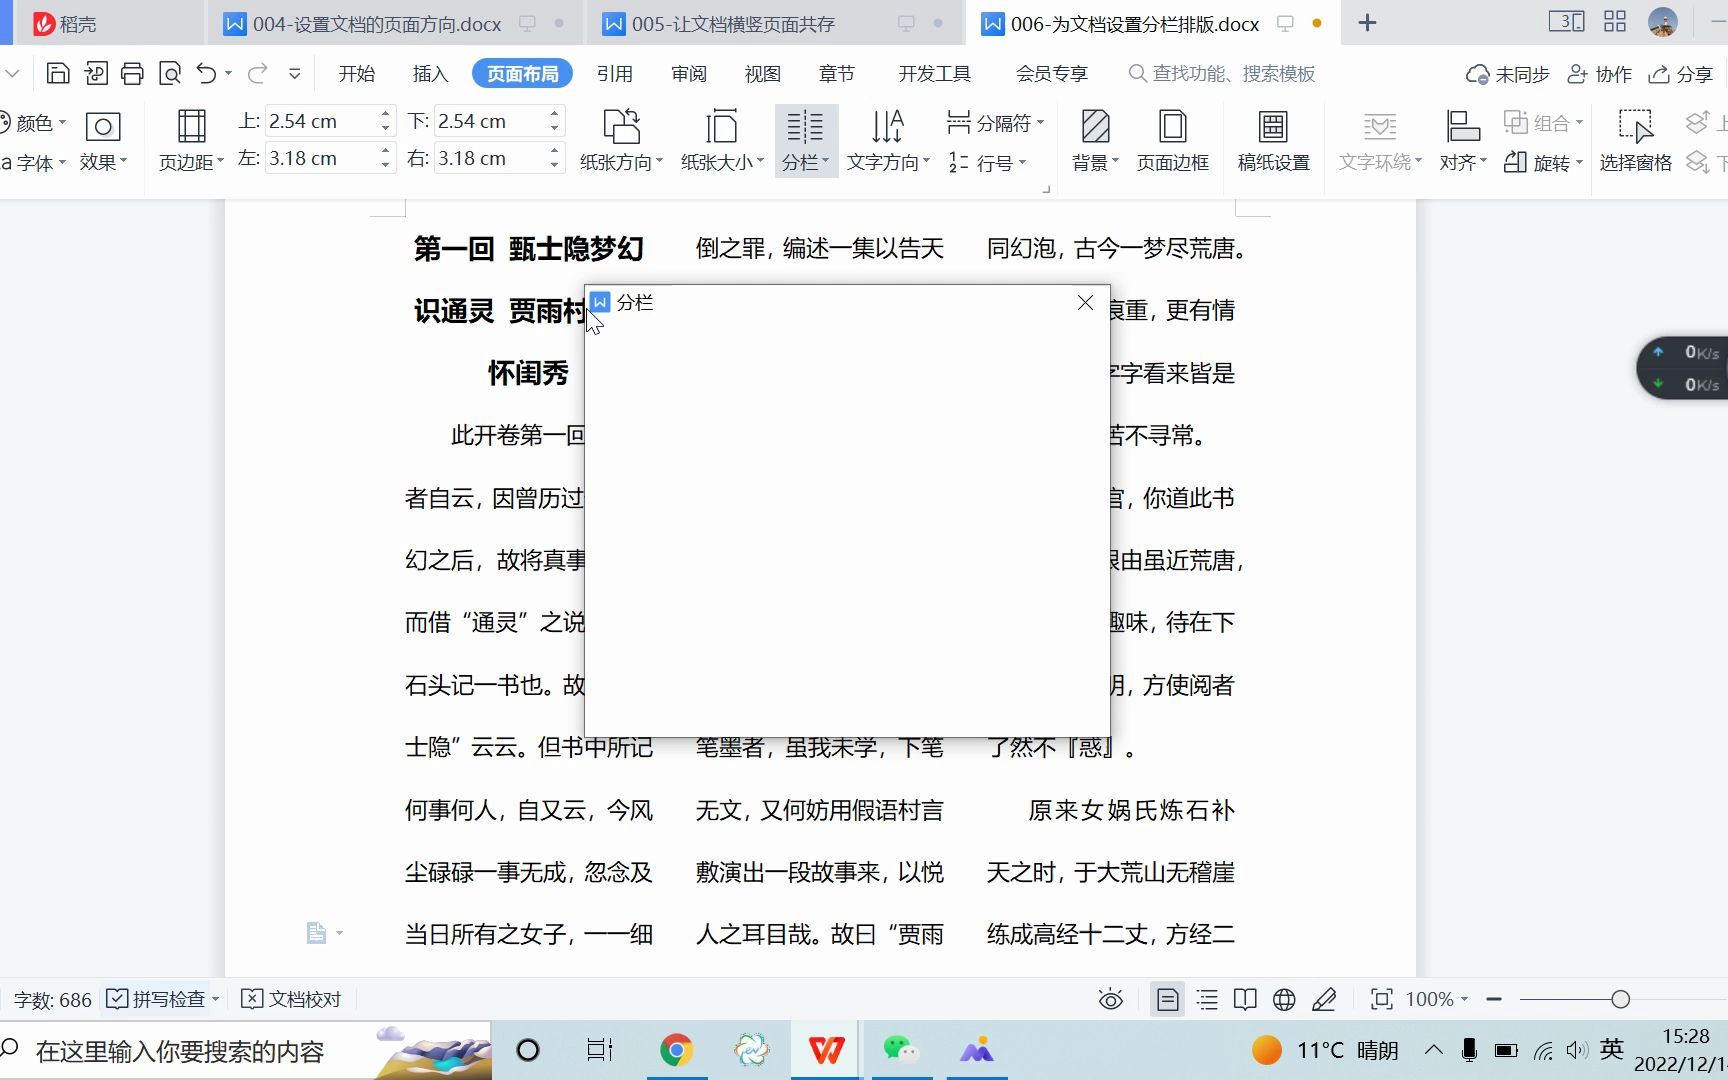
Task: Switch to outline view icon
Action: point(1207,999)
